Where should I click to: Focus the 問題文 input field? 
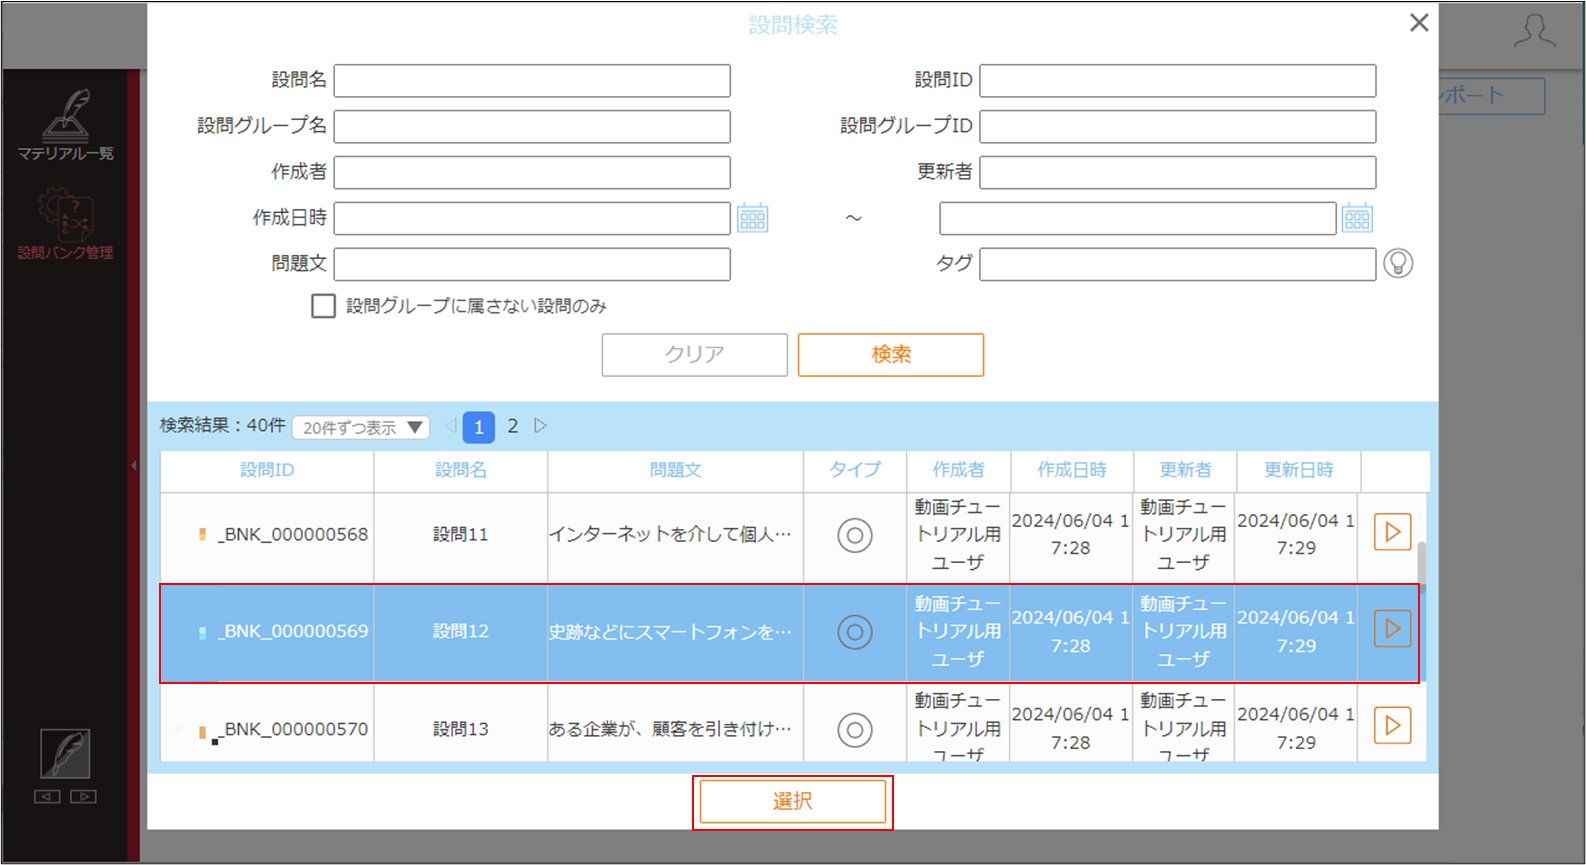[532, 265]
